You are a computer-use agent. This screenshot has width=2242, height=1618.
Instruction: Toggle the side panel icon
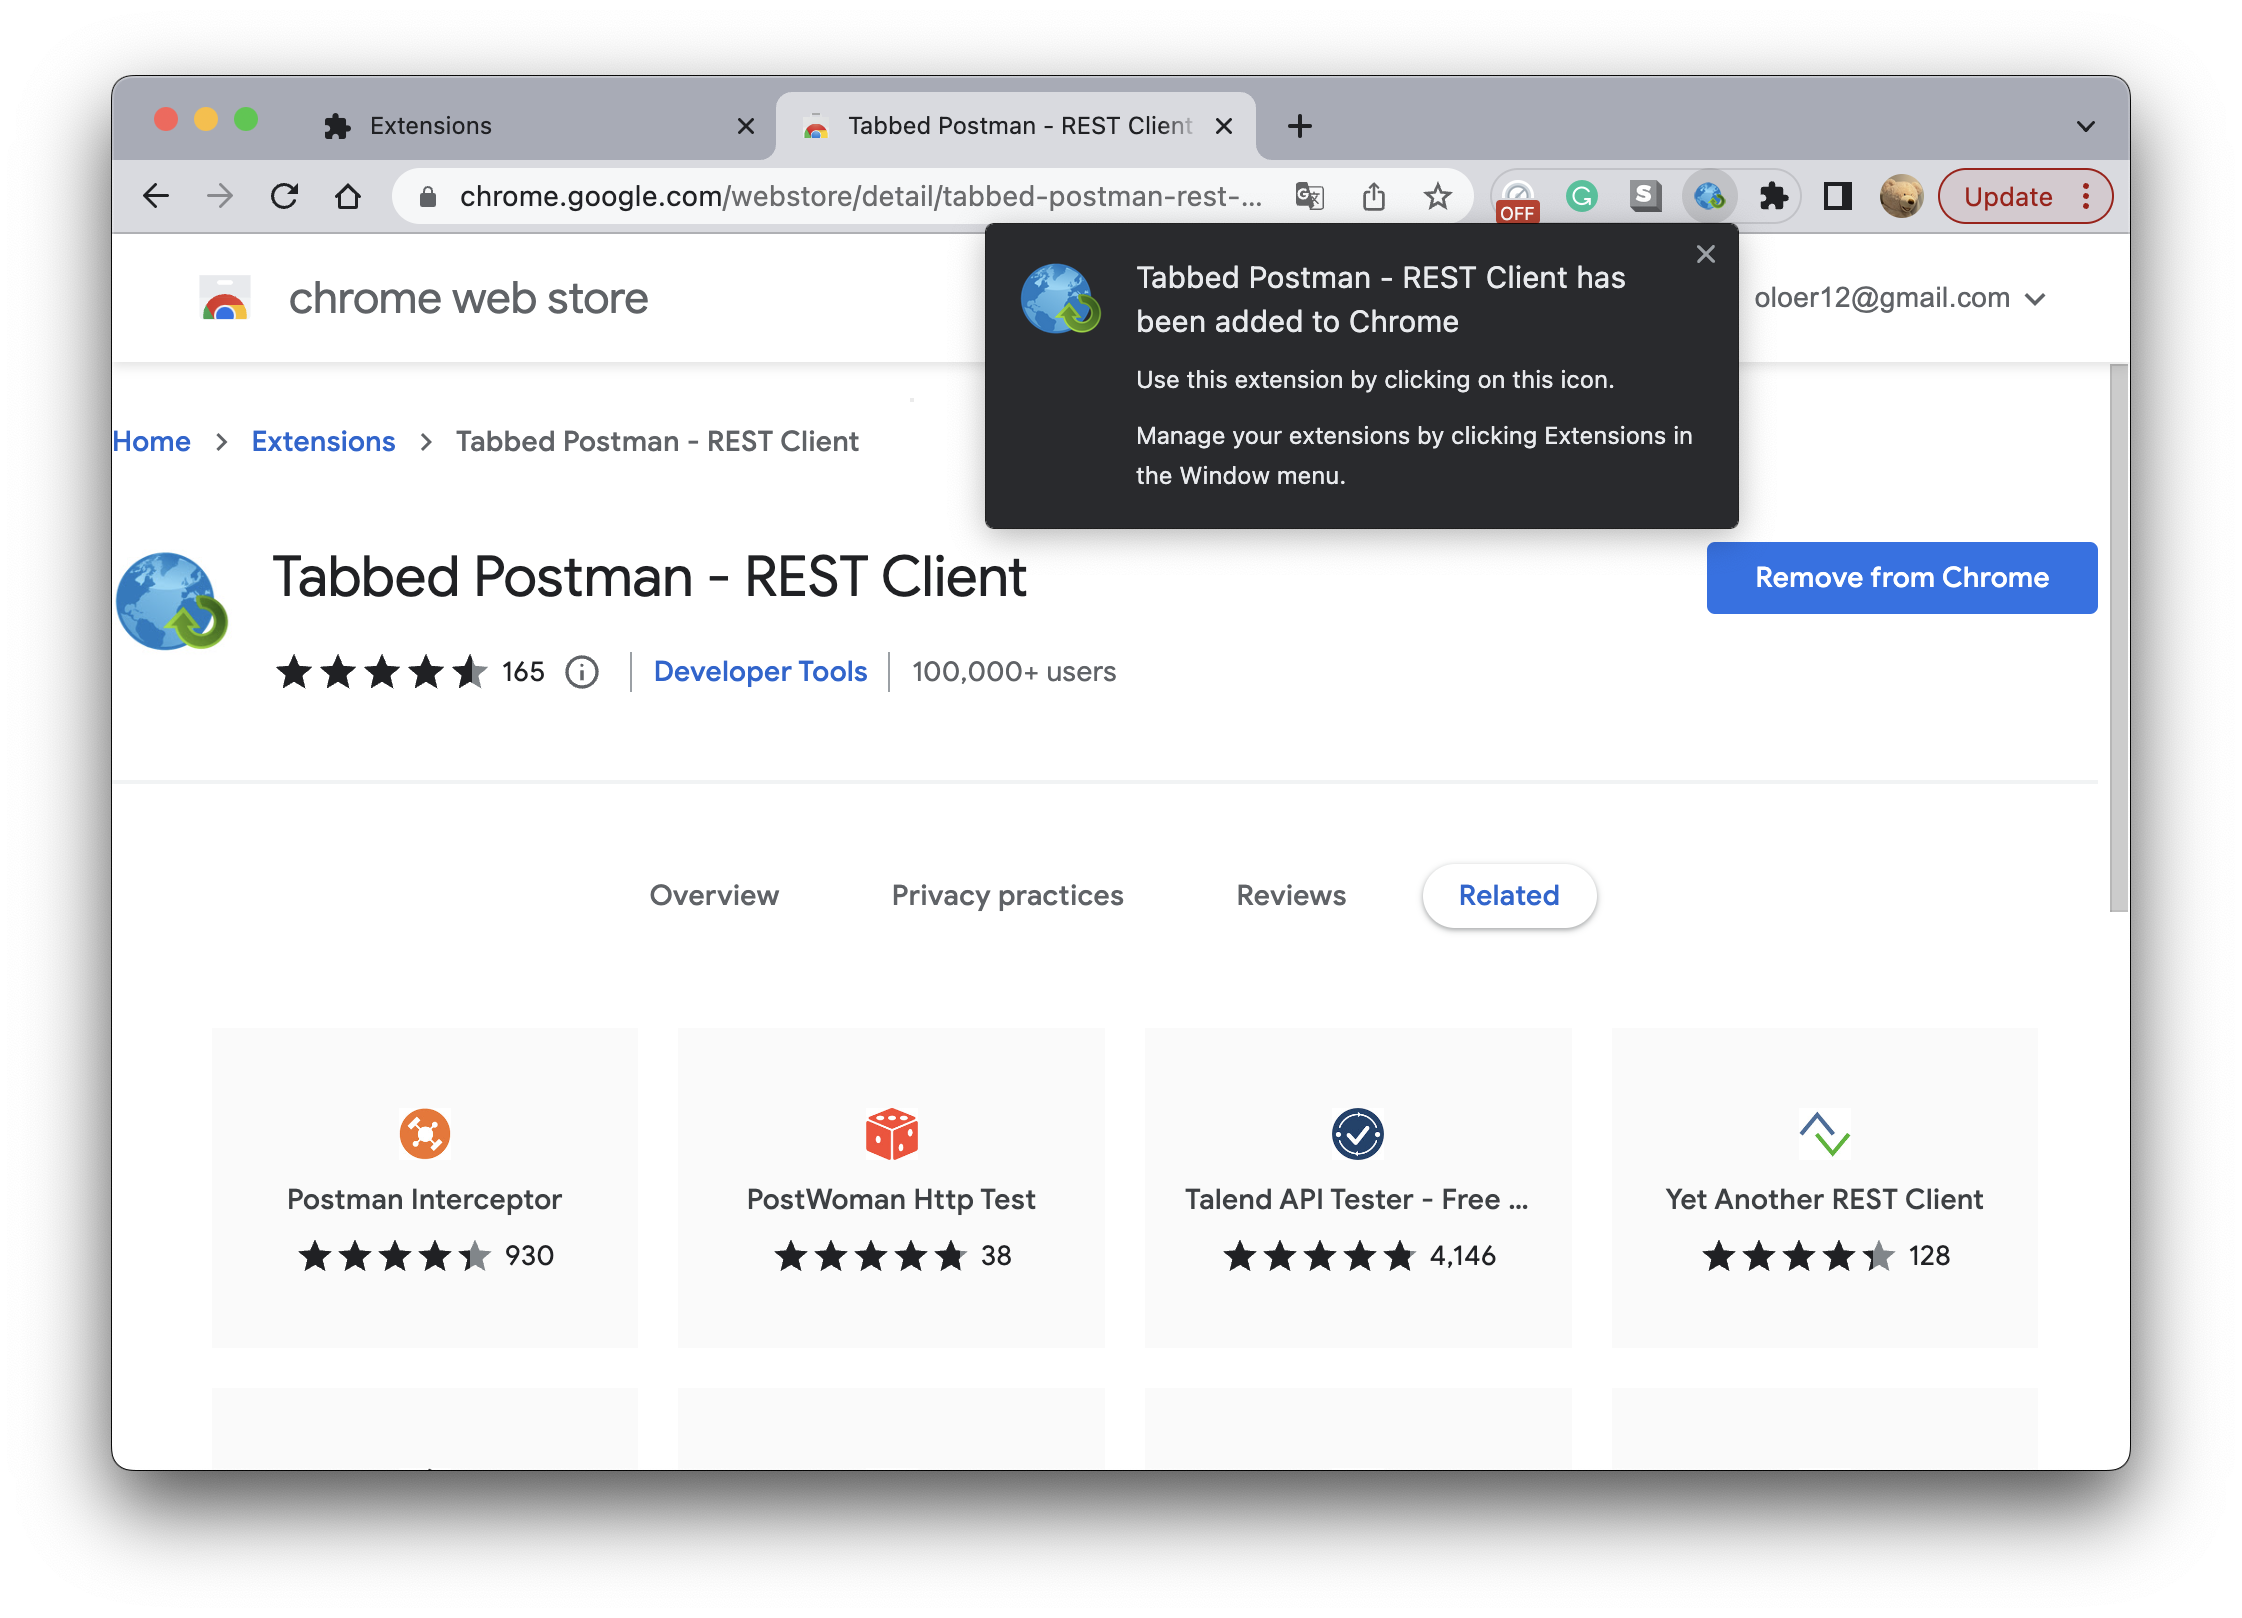pyautogui.click(x=1837, y=196)
